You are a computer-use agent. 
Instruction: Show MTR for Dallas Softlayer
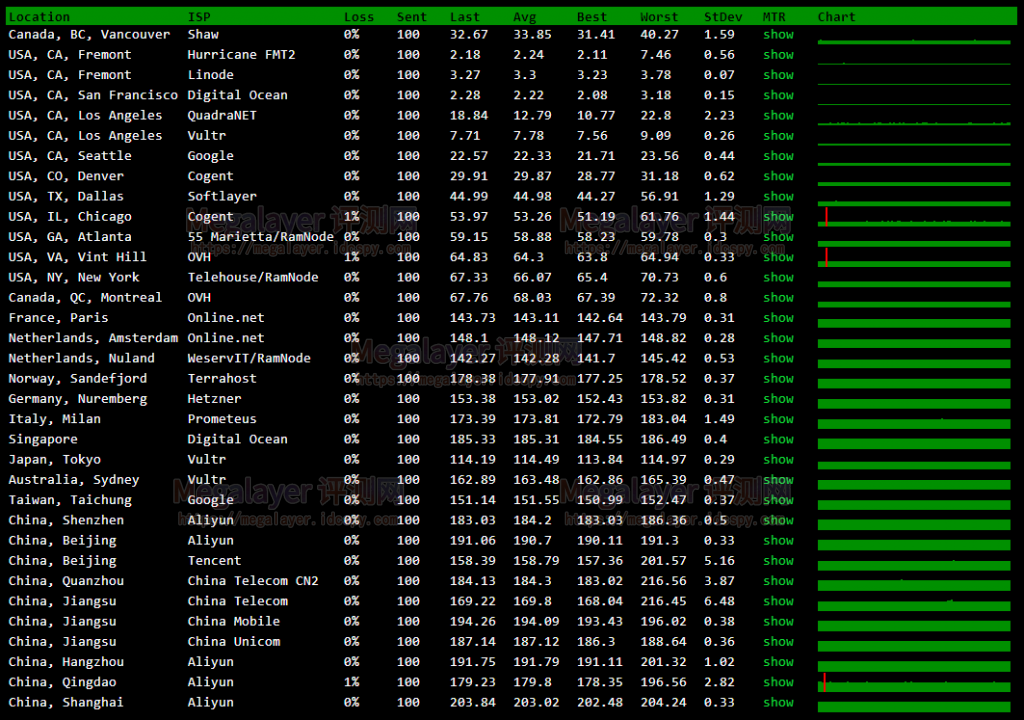tap(778, 197)
